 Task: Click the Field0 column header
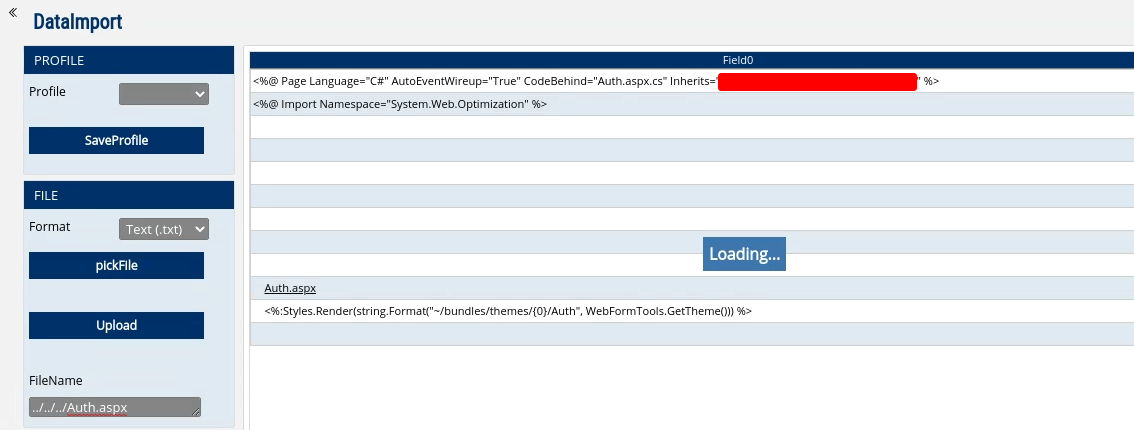(737, 60)
